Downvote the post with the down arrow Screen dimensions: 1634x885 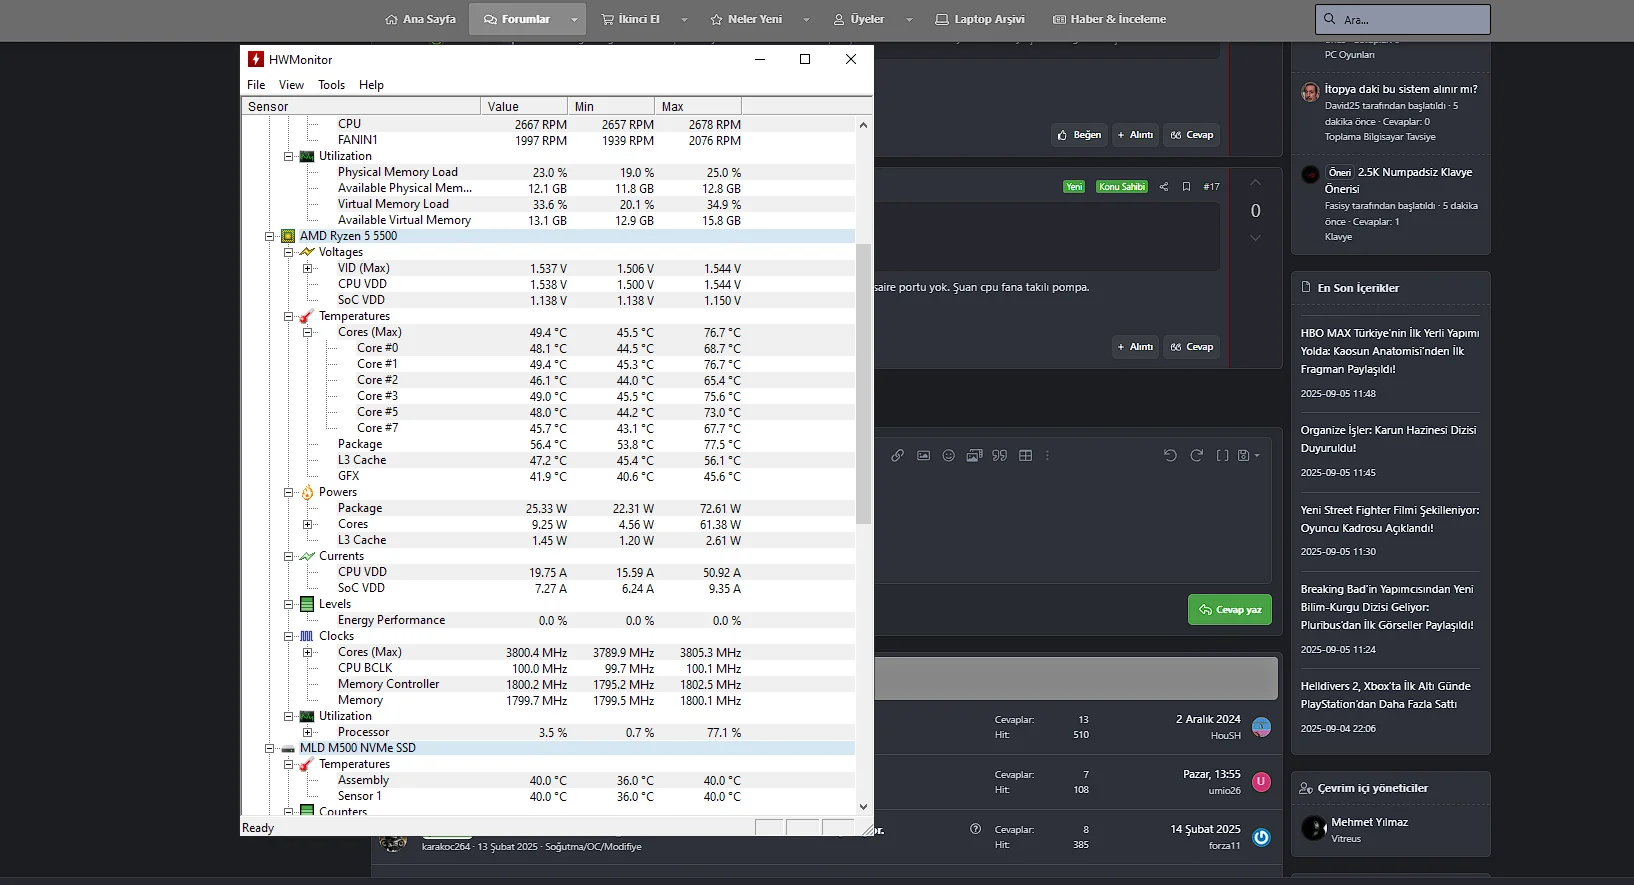(x=1255, y=238)
